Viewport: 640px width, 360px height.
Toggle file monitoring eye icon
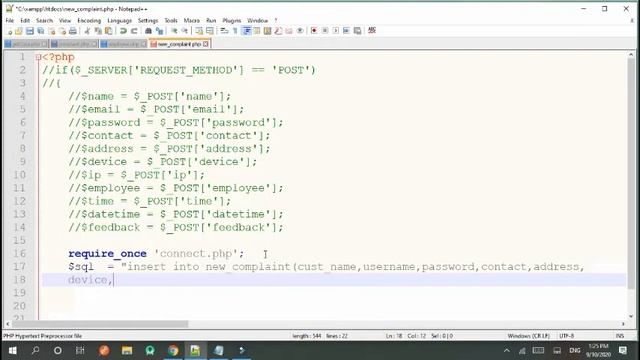point(300,31)
